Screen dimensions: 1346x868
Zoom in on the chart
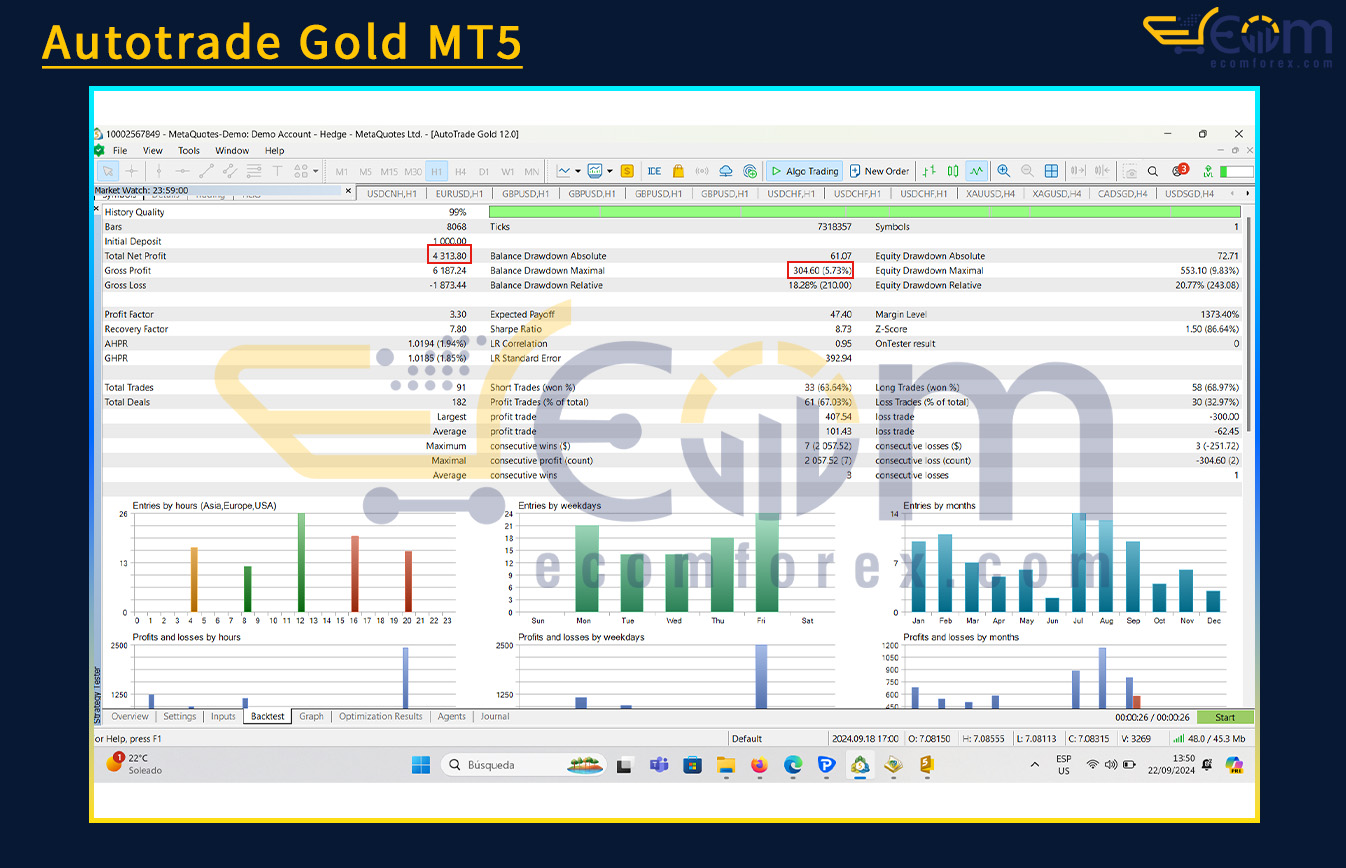[x=1004, y=171]
